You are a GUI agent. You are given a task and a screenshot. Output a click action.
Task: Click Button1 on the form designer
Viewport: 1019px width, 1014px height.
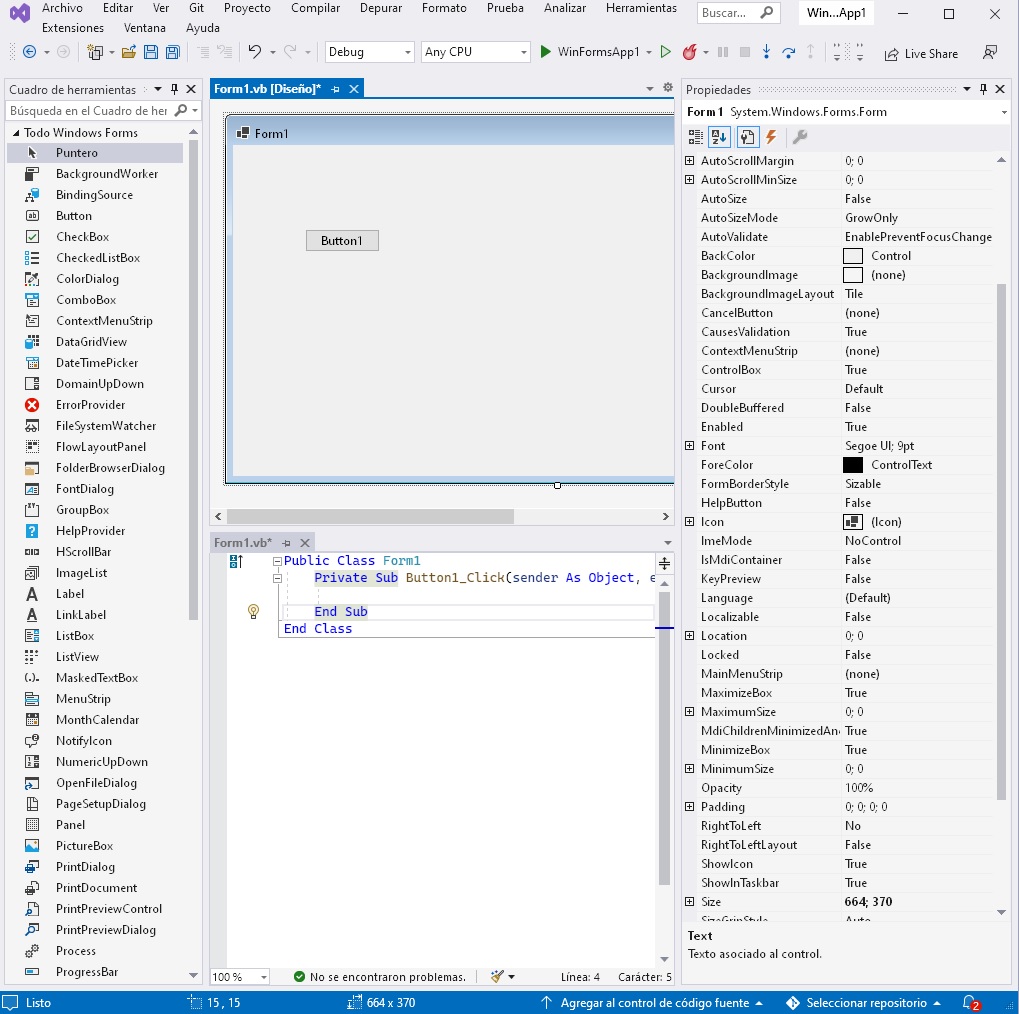point(342,240)
